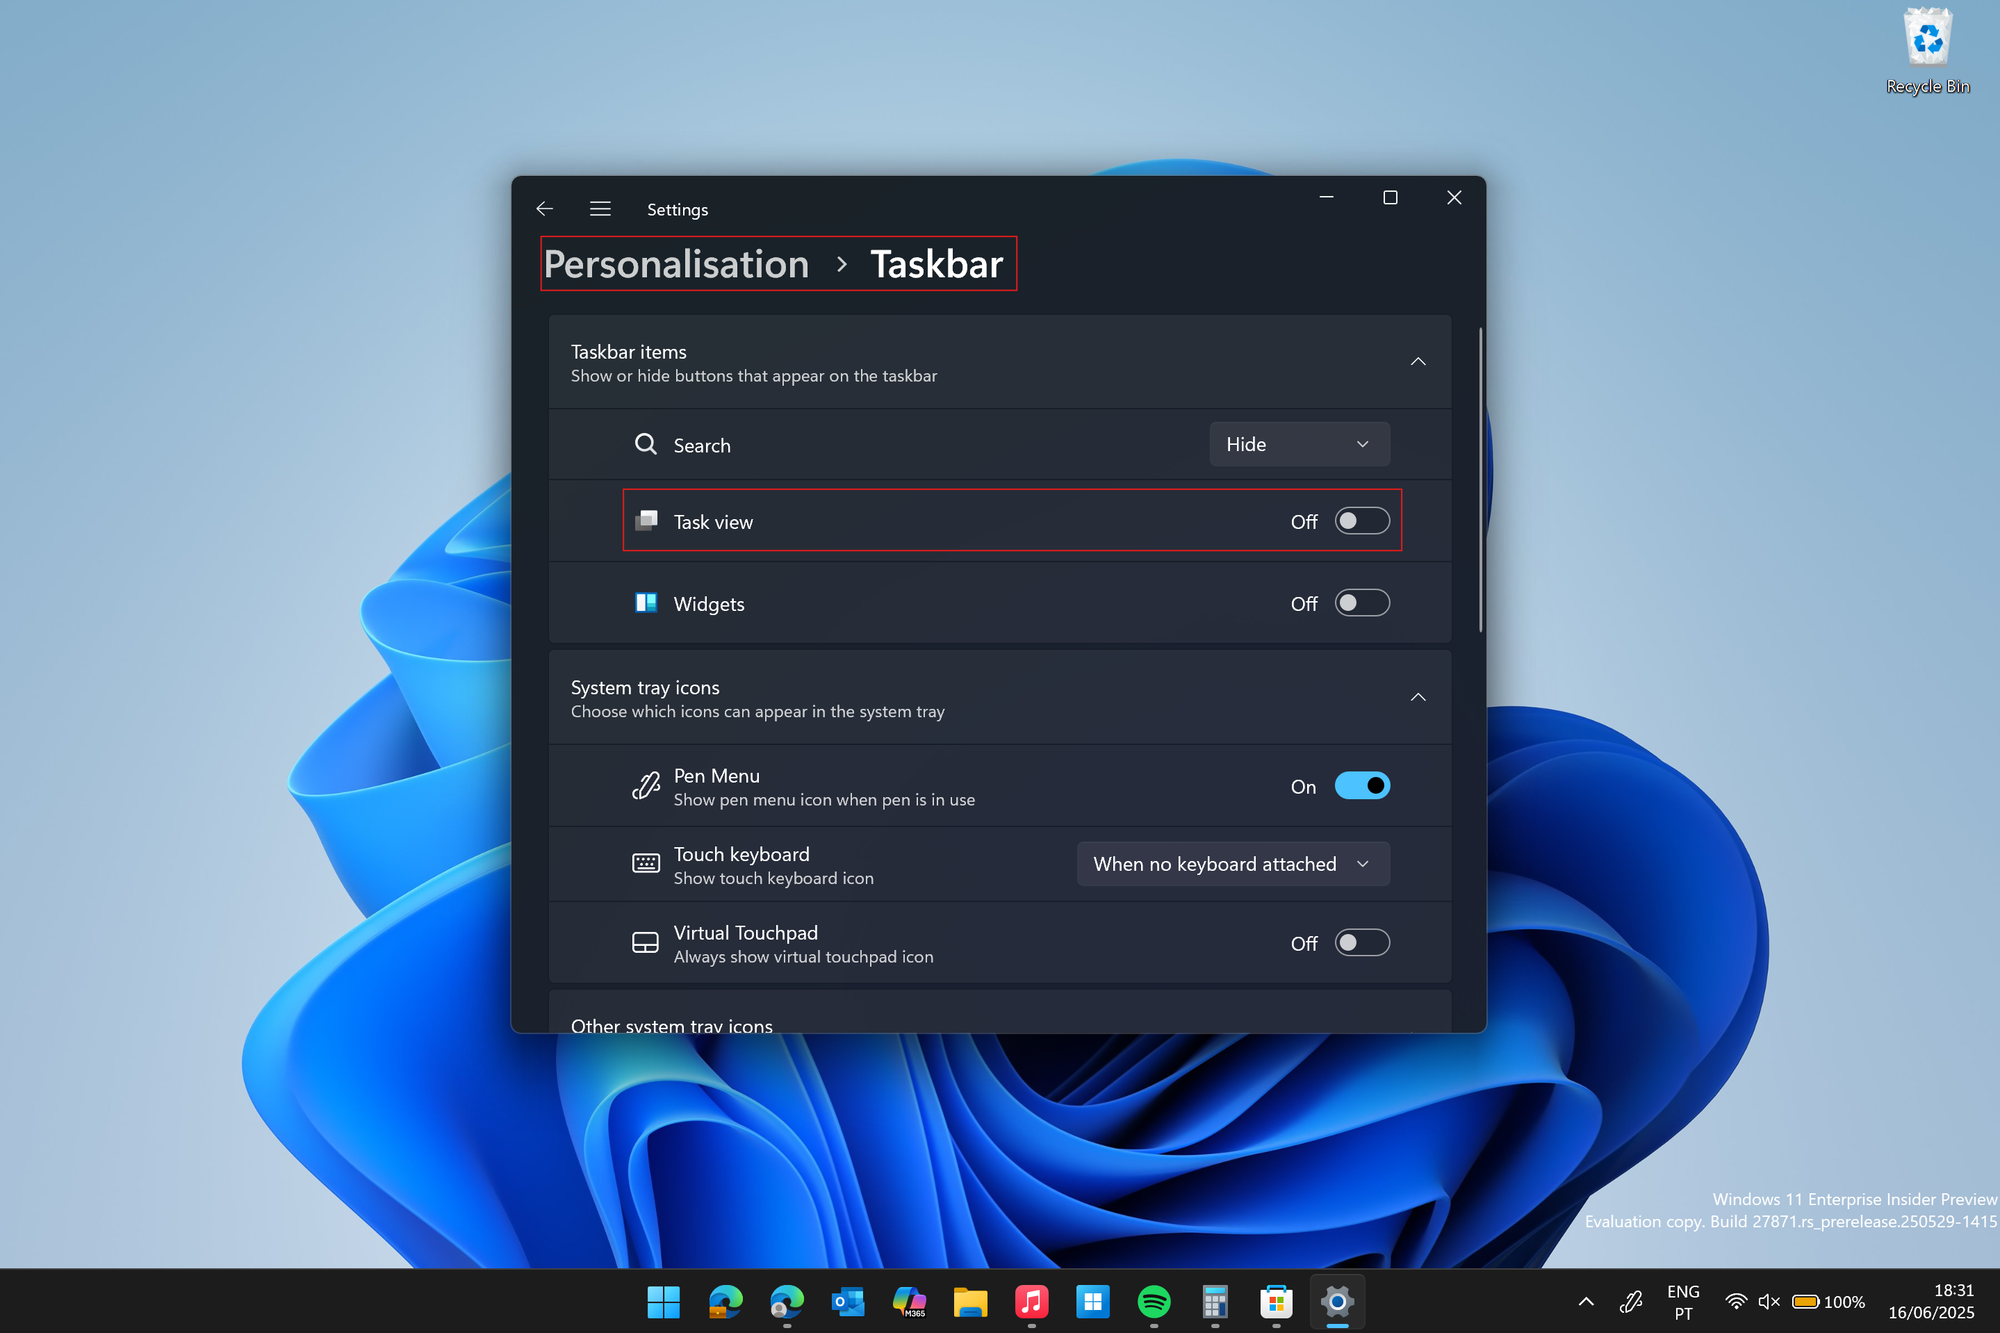Click the Widgets icon in settings row
Viewport: 2000px width, 1333px height.
pos(647,603)
